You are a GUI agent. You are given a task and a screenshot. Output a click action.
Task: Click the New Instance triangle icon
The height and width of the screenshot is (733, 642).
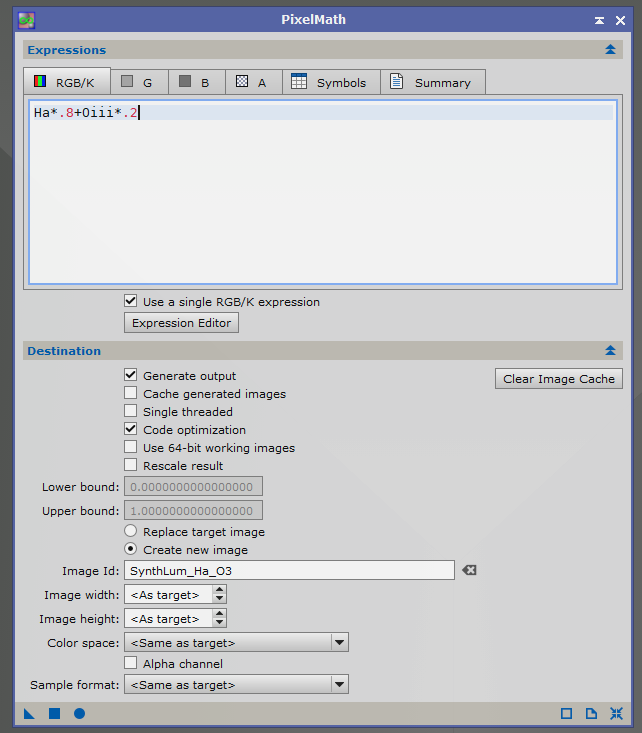pos(29,713)
